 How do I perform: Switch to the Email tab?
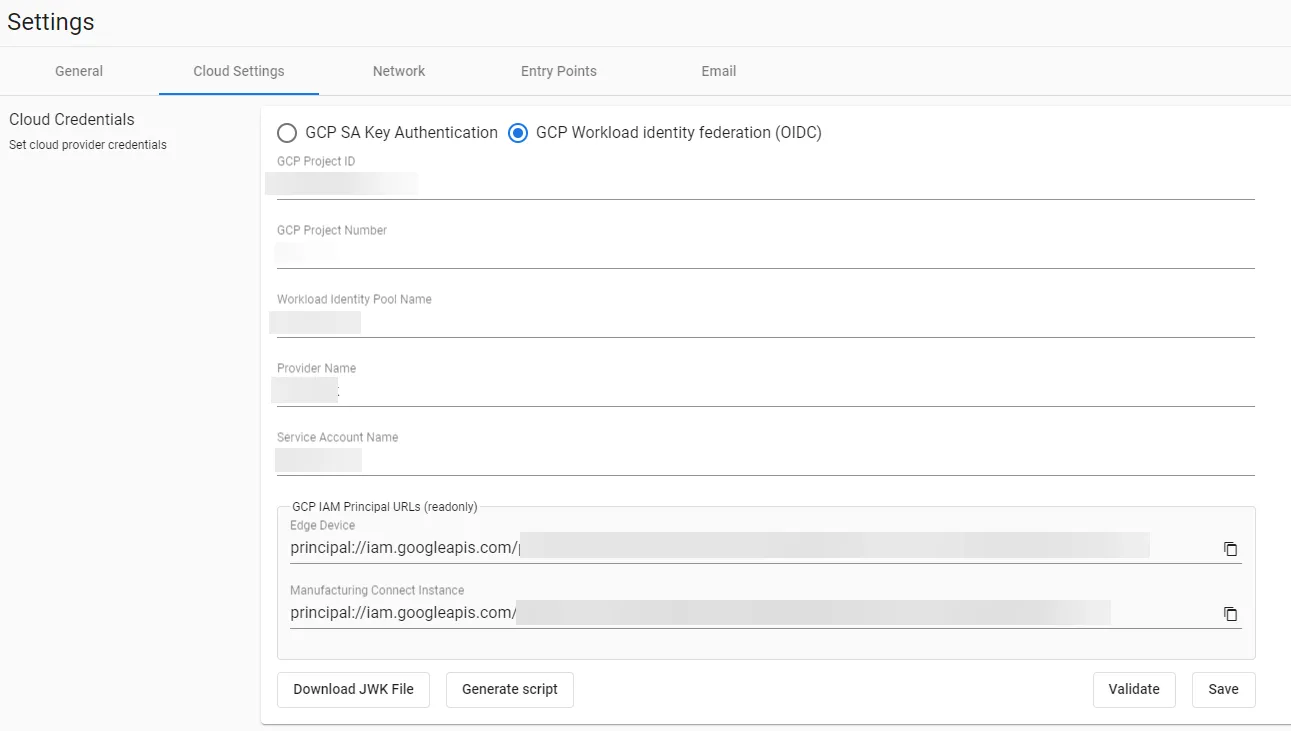[x=719, y=71]
